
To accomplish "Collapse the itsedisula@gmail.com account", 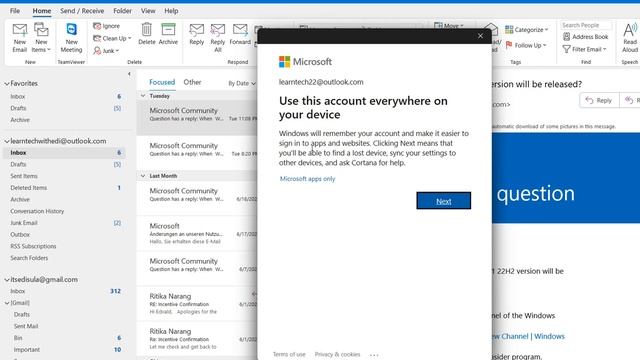I will [x=7, y=280].
